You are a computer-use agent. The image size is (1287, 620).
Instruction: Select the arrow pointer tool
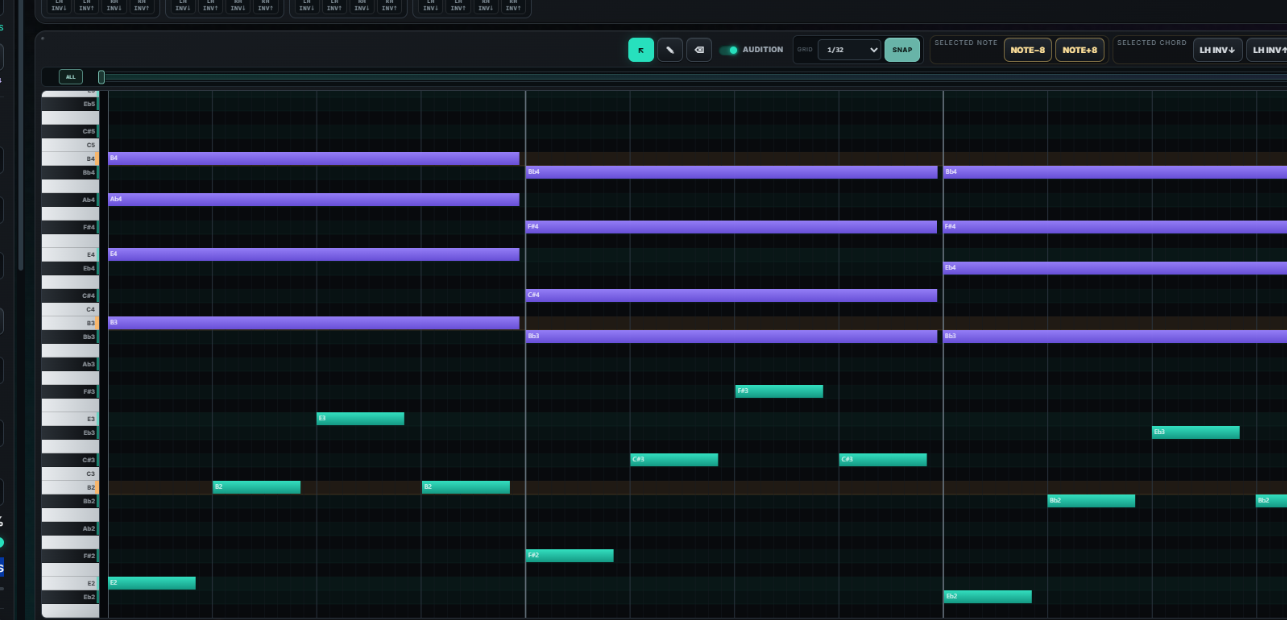click(641, 50)
